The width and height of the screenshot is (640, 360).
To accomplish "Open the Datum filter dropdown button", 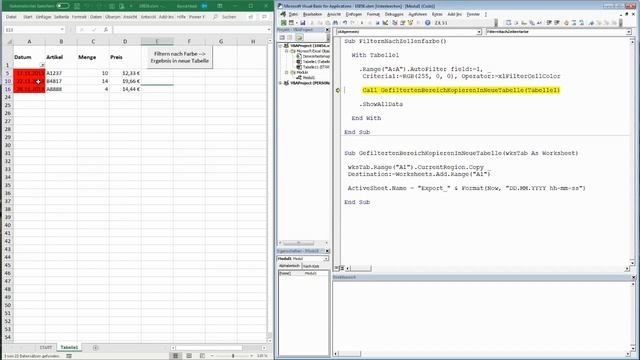I will pos(42,65).
